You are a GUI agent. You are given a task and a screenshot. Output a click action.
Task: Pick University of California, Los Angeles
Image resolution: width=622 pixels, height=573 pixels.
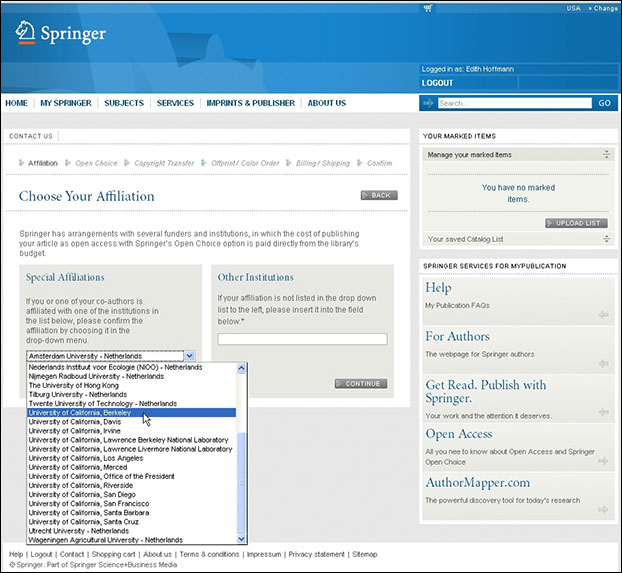click(131, 458)
